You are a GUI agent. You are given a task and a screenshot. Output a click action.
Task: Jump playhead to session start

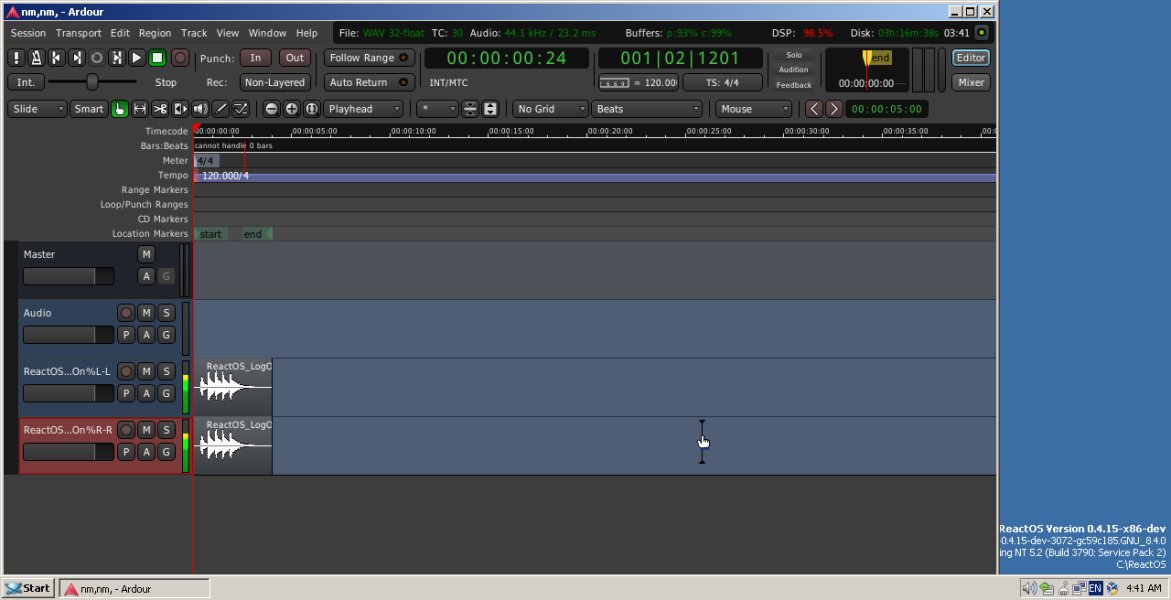56,58
